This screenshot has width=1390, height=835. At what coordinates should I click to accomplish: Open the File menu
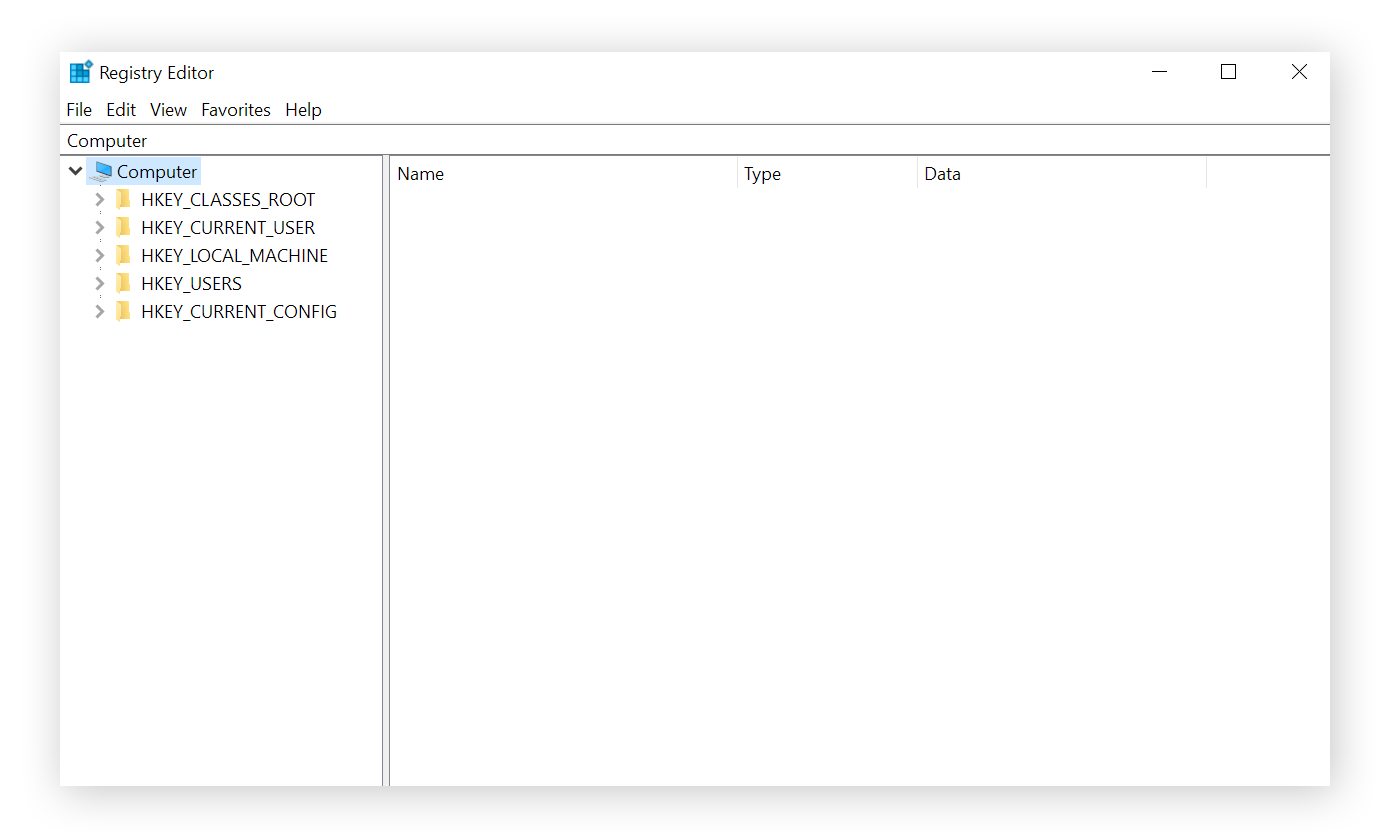79,110
